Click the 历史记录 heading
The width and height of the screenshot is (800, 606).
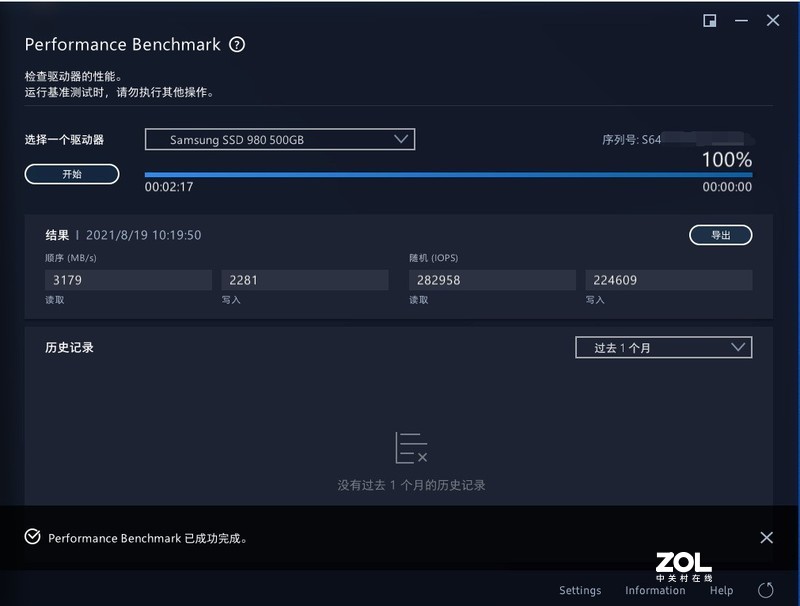point(69,347)
